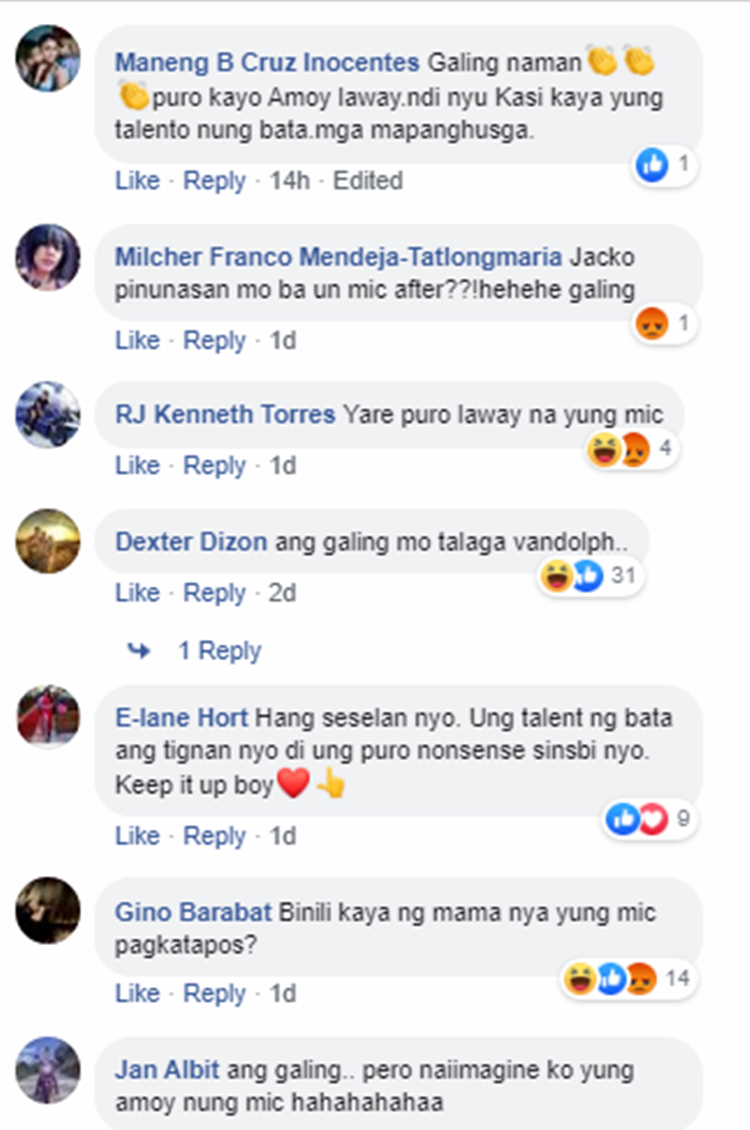750x1130 pixels.
Task: Open the Milcher Franco Mendeja-Tatlongmaria profile link
Action: [x=339, y=257]
